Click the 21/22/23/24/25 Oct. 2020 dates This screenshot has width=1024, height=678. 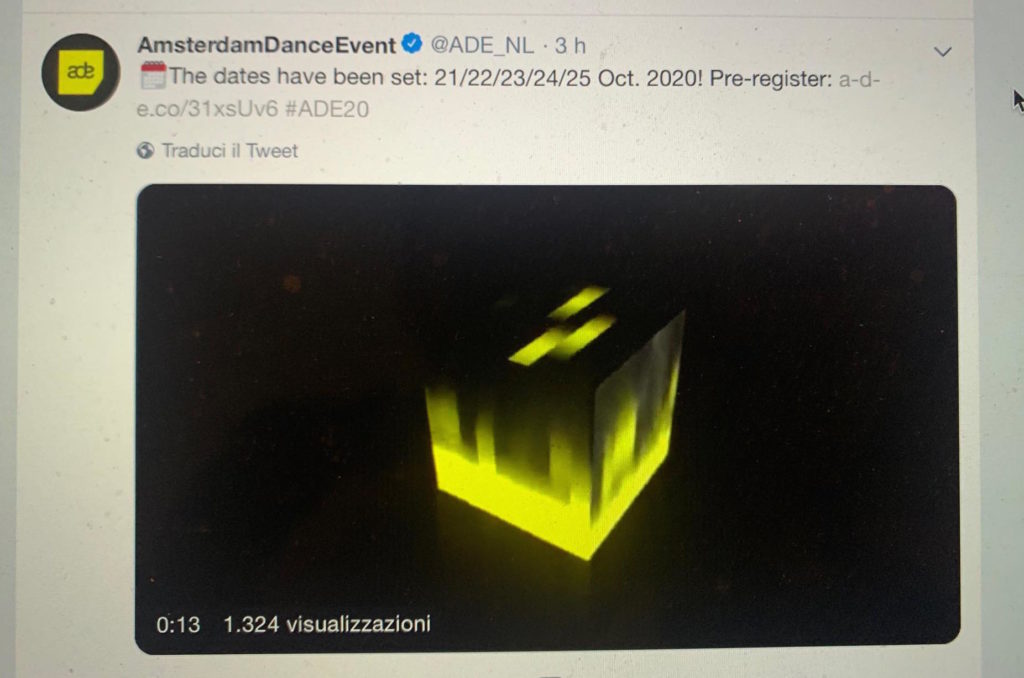pyautogui.click(x=568, y=78)
